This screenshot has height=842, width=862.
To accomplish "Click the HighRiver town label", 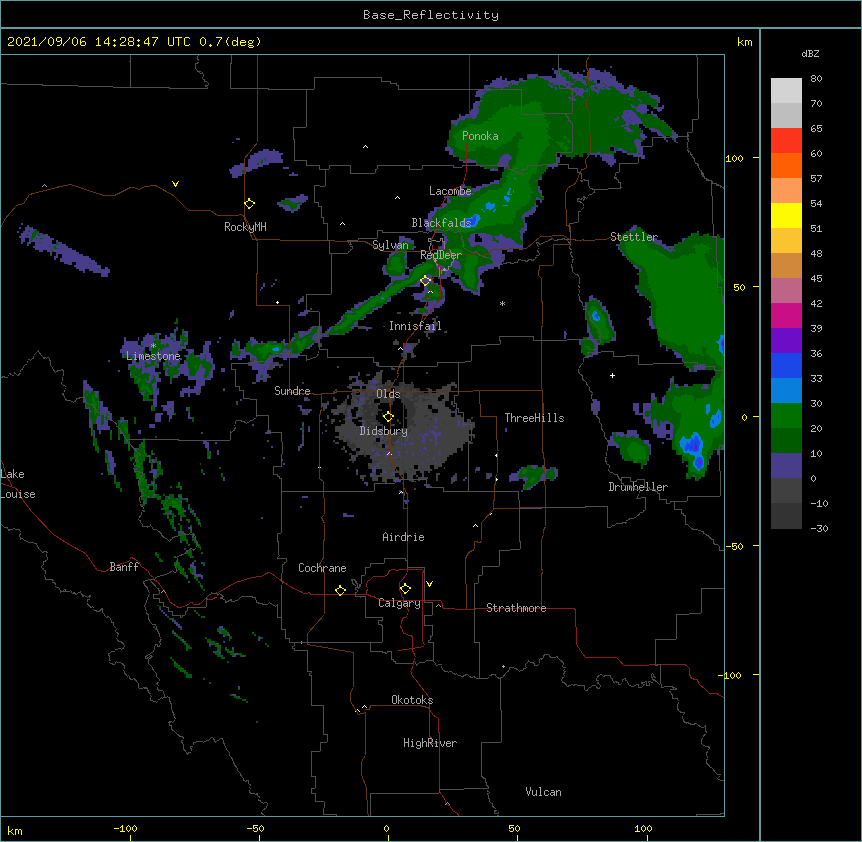I will tap(430, 743).
